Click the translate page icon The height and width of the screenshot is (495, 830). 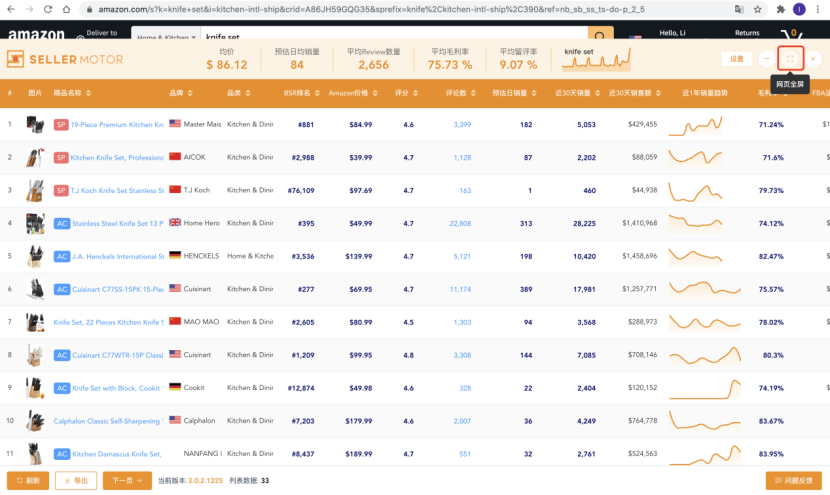click(739, 9)
